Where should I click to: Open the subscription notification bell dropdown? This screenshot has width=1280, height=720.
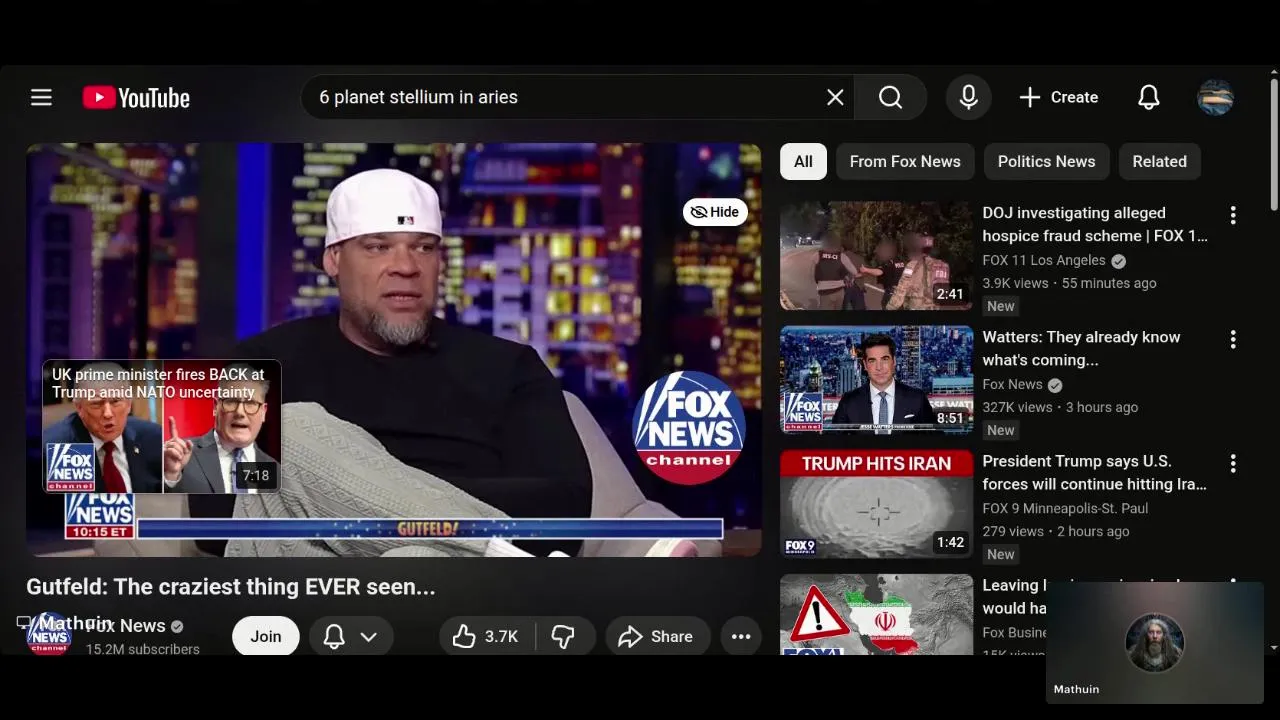click(x=350, y=636)
